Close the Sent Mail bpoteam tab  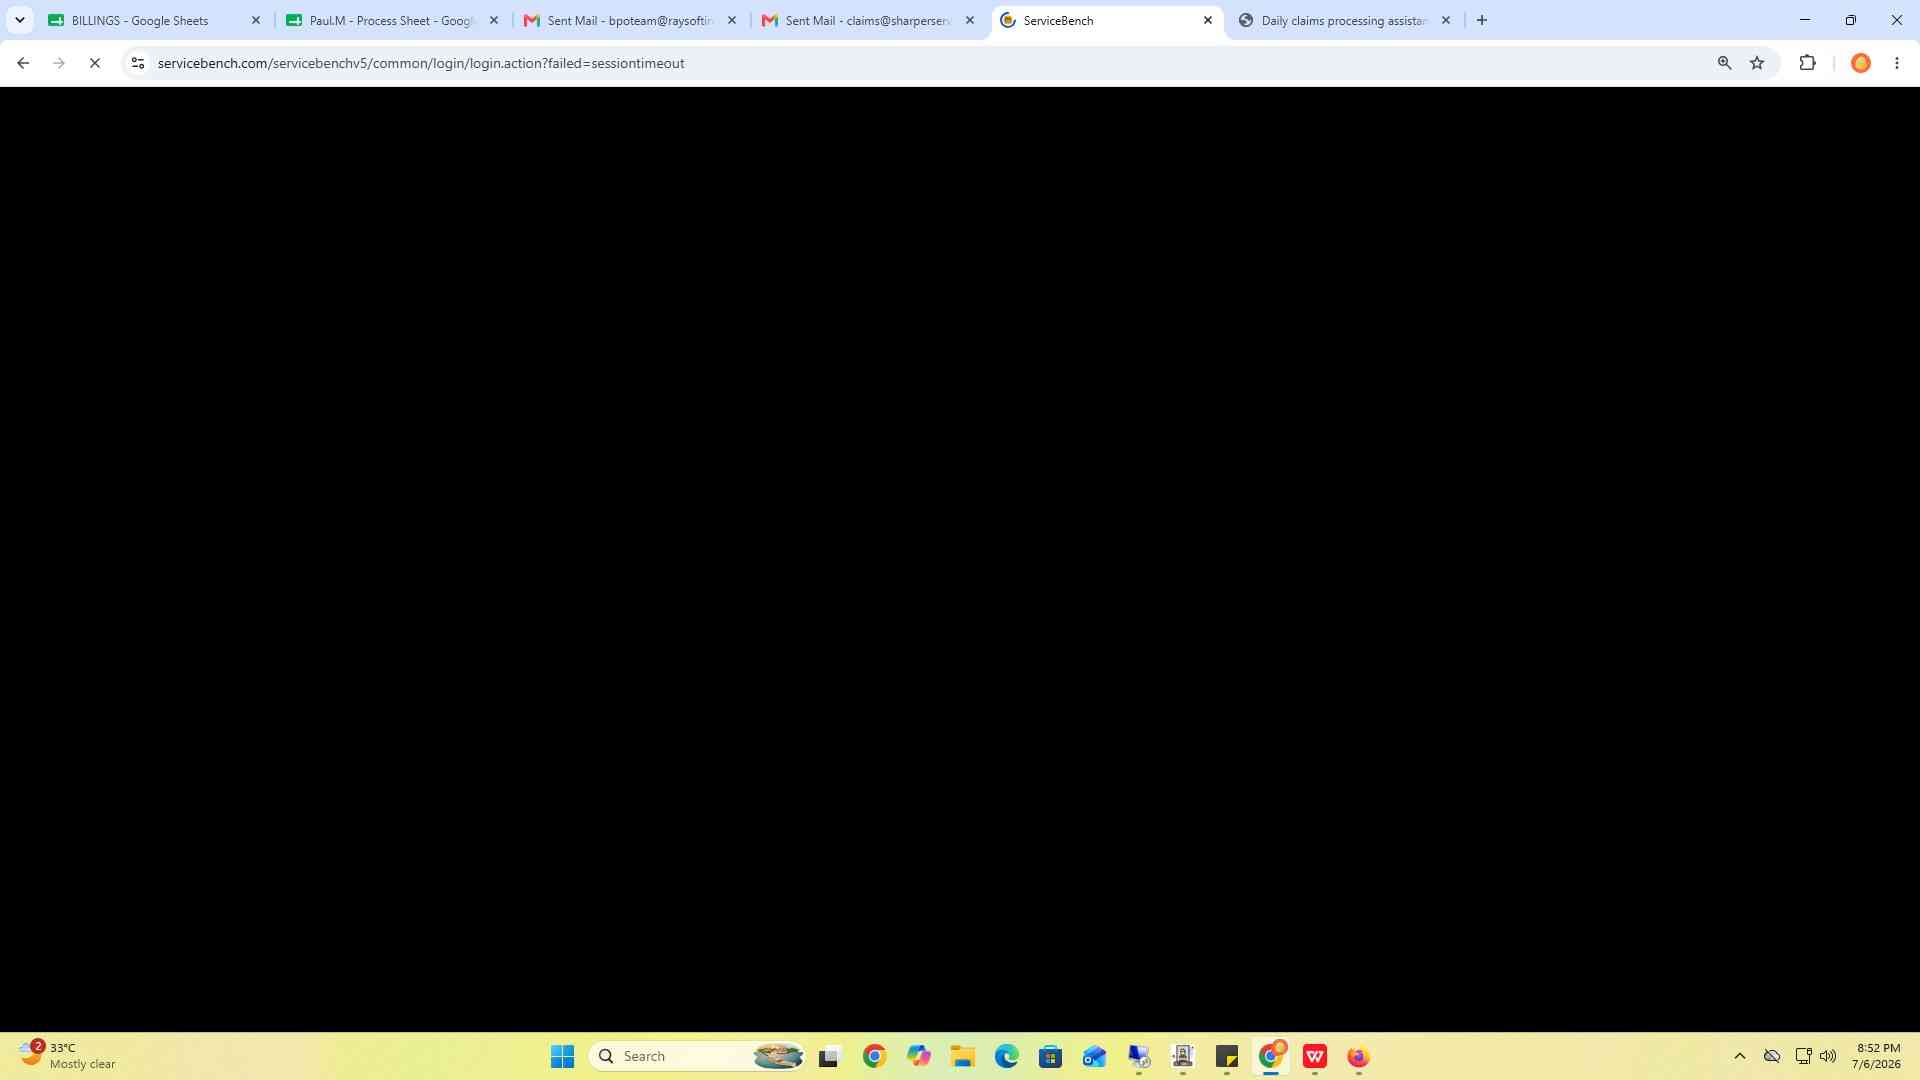tap(731, 20)
